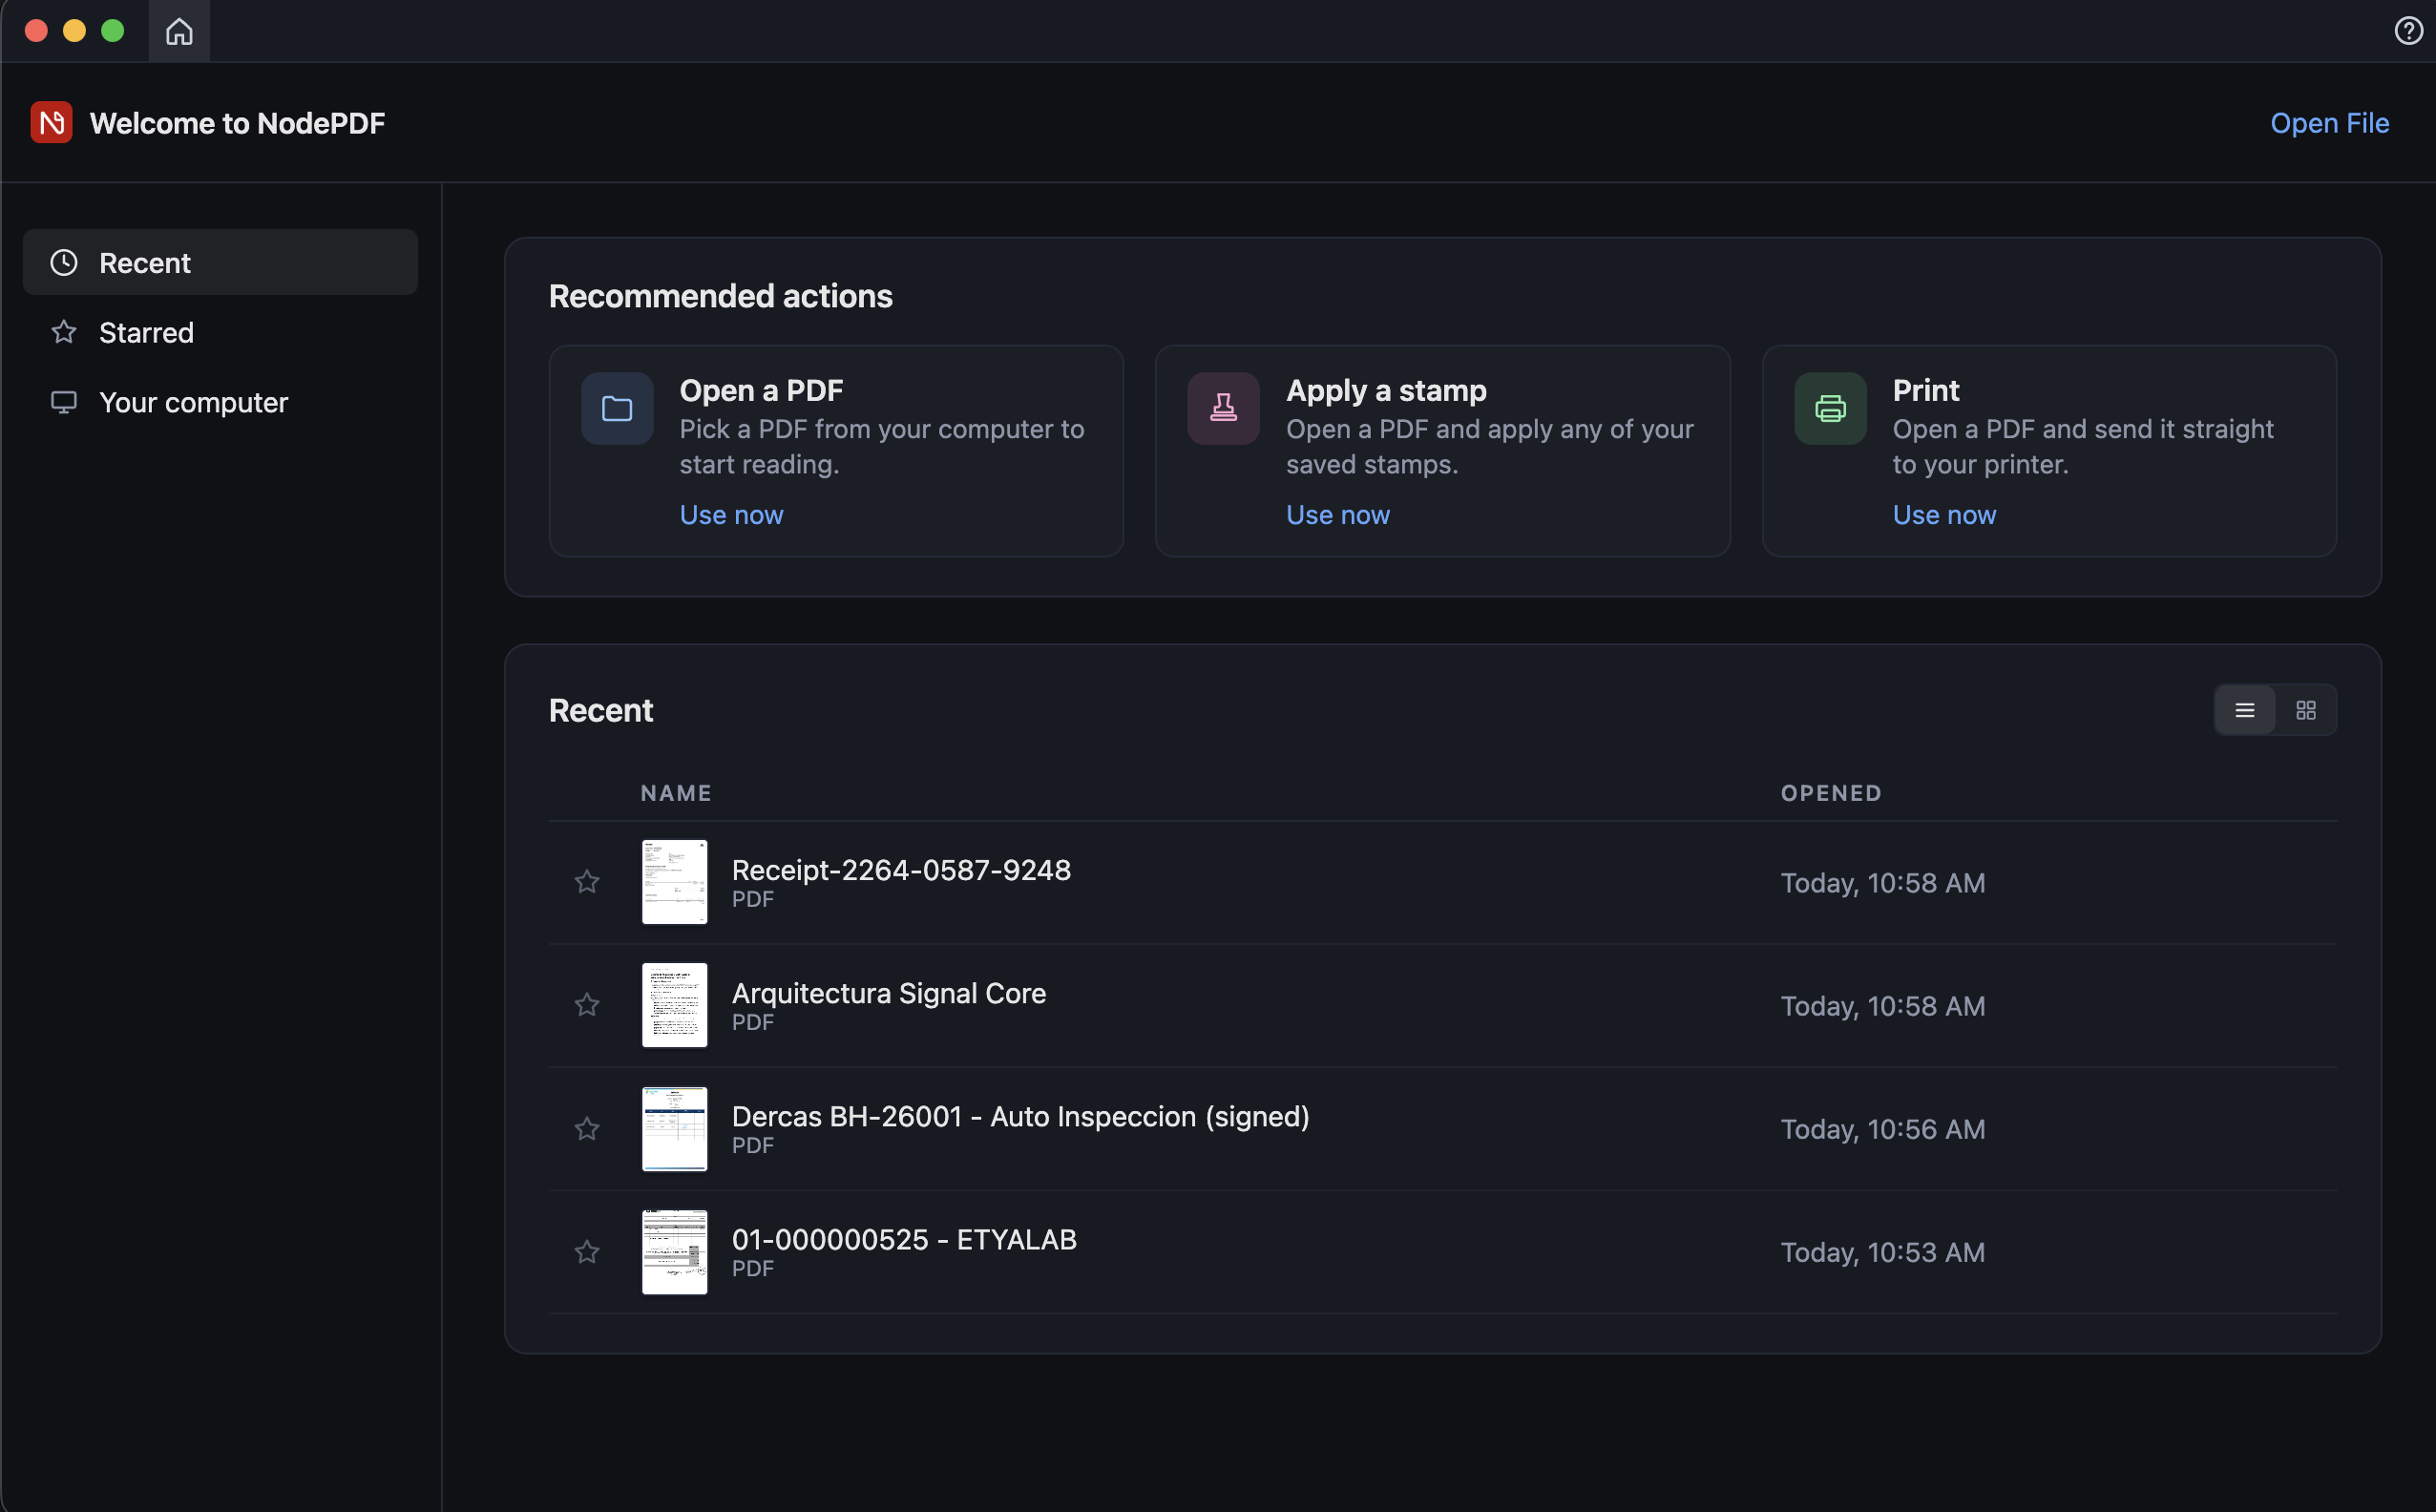Switch to list view
This screenshot has height=1512, width=2436.
(x=2245, y=710)
